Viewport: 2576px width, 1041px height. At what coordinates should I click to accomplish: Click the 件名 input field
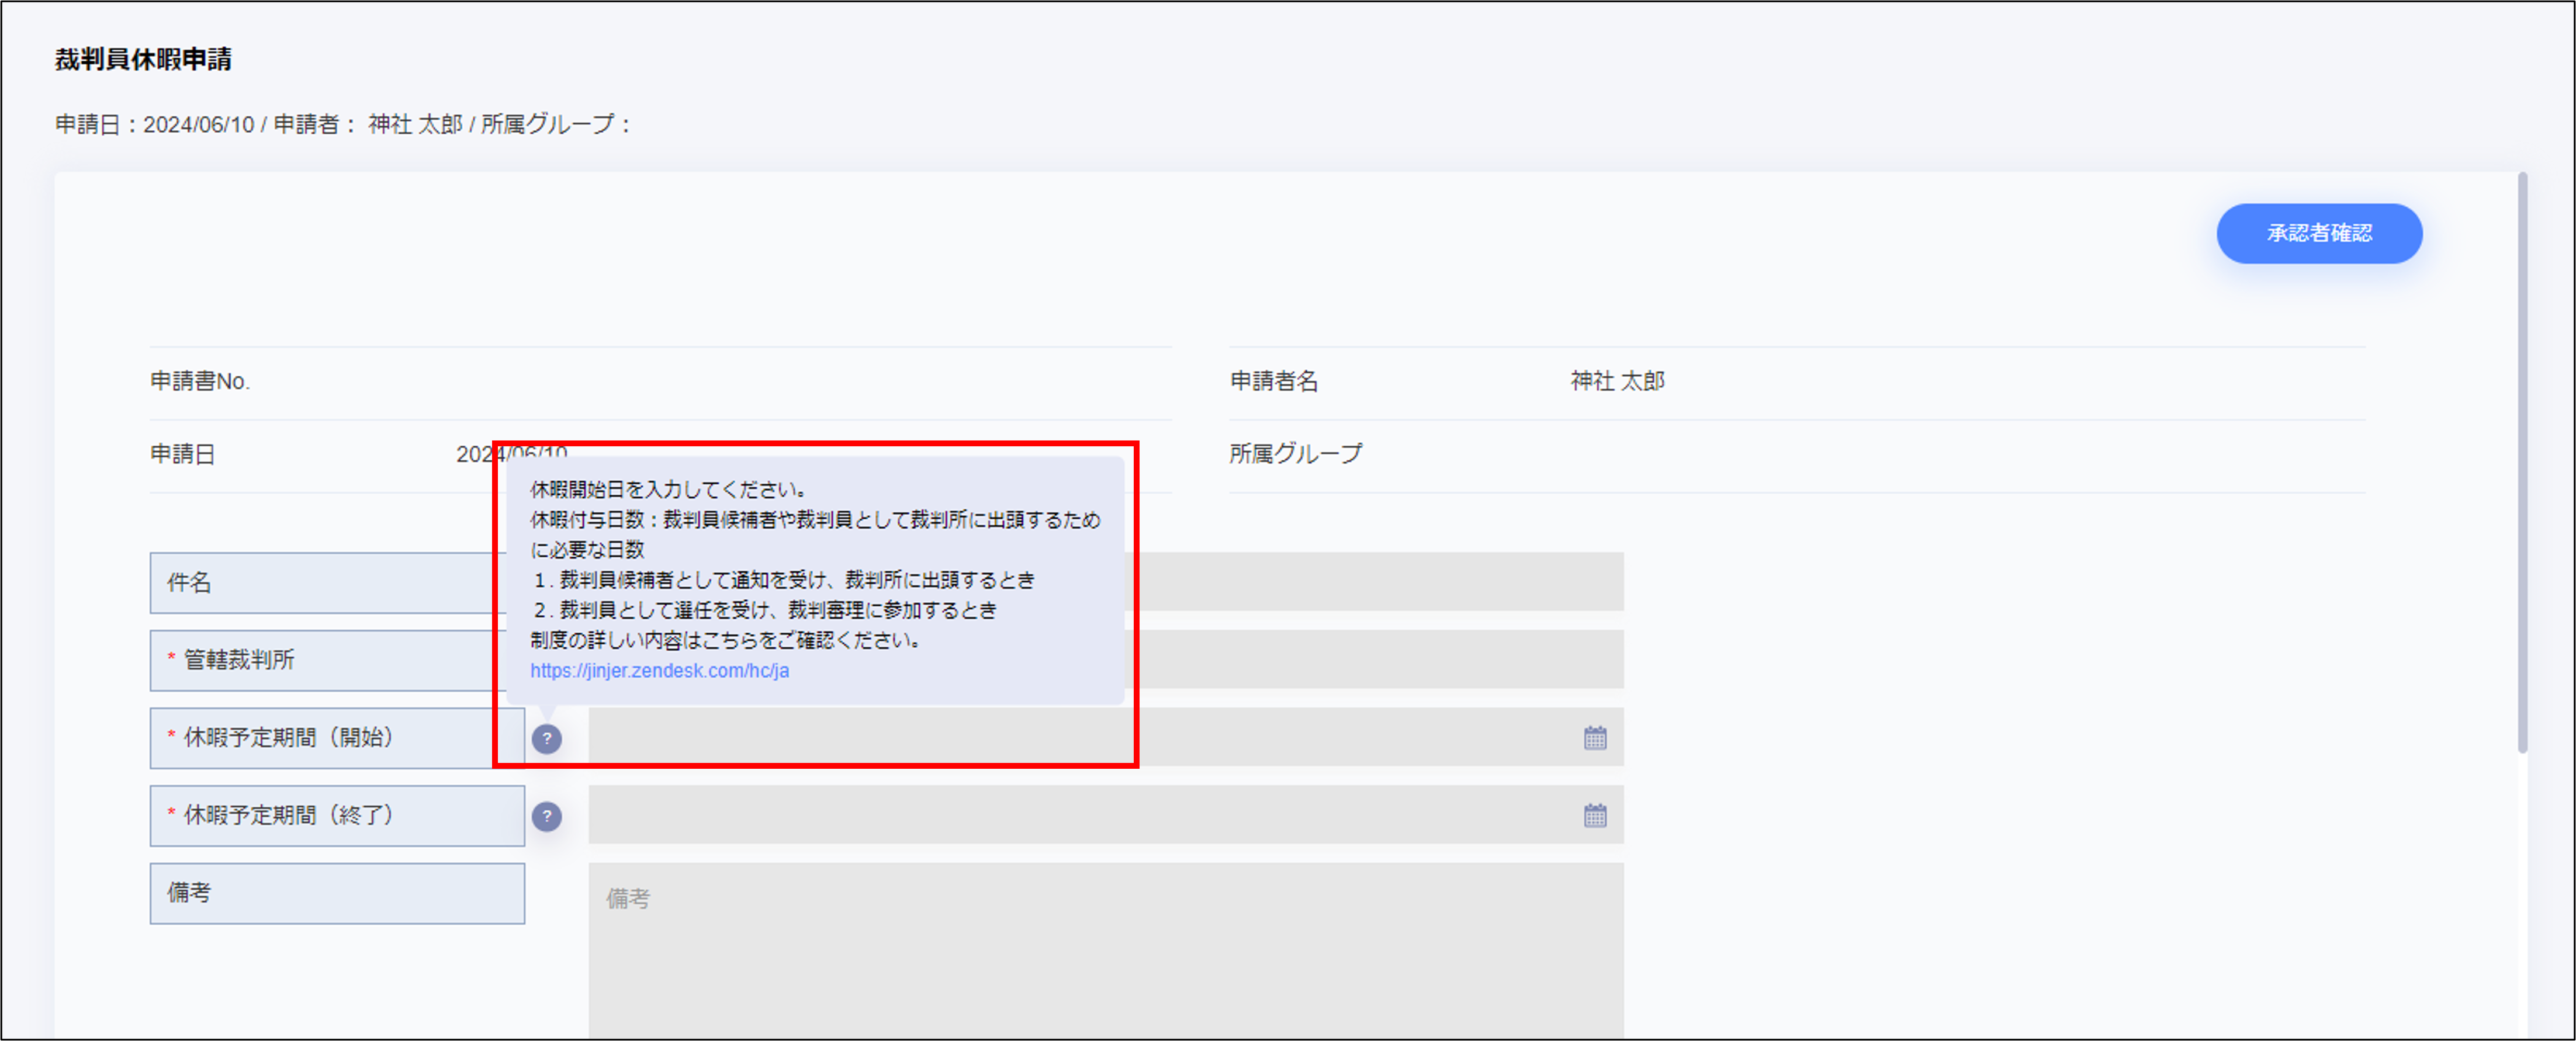tap(1374, 581)
